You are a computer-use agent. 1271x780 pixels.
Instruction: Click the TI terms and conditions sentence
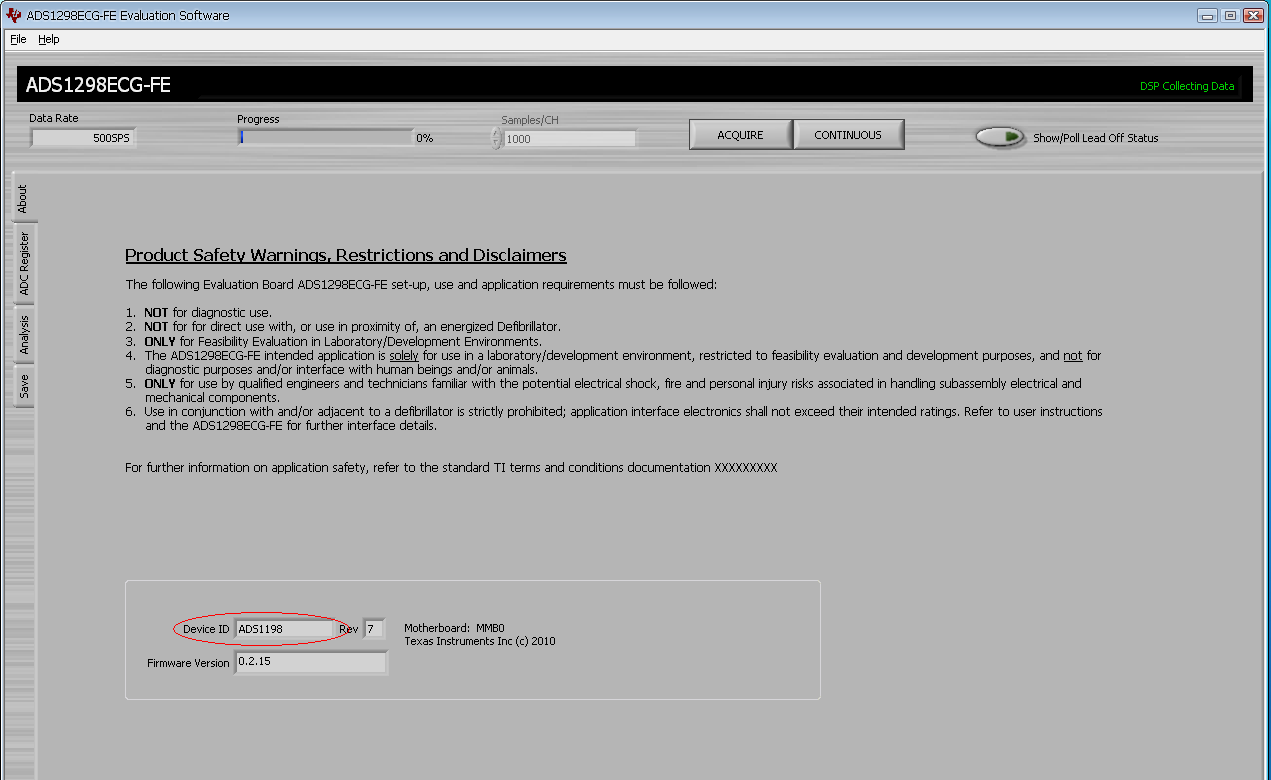451,467
